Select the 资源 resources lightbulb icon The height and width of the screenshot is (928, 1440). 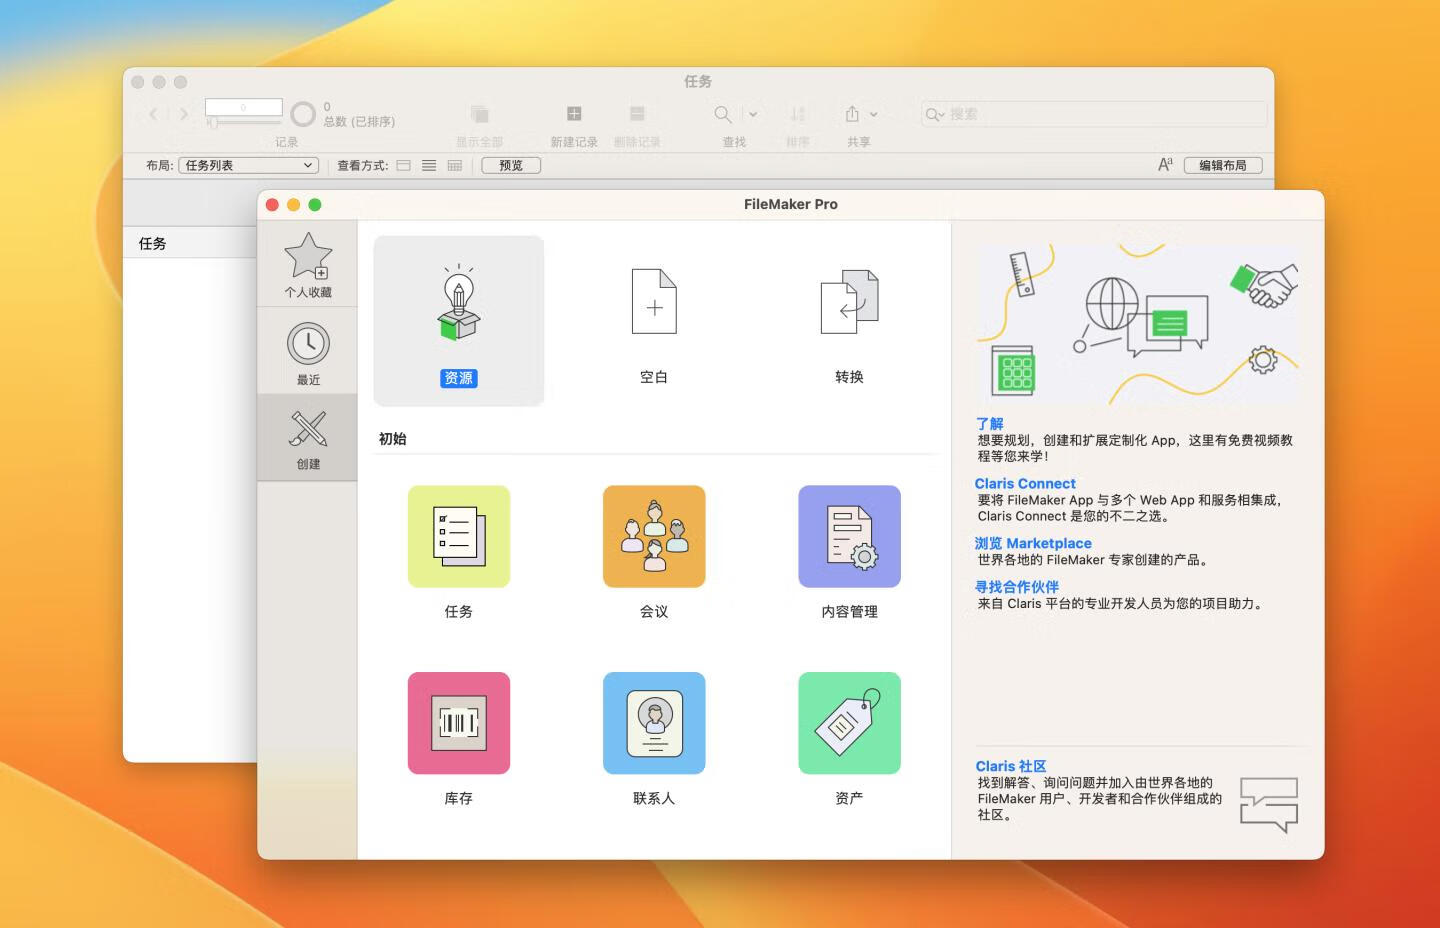point(459,321)
